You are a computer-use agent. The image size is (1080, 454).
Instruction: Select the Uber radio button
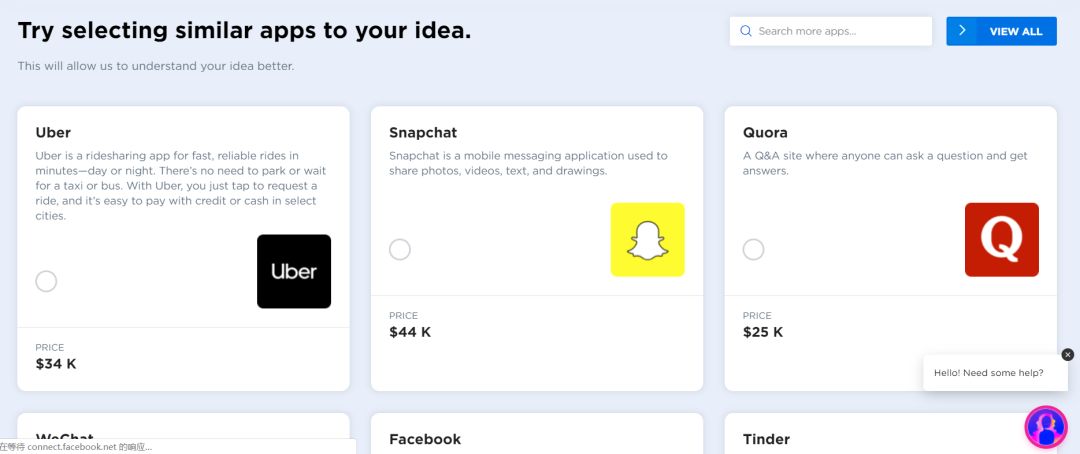46,281
